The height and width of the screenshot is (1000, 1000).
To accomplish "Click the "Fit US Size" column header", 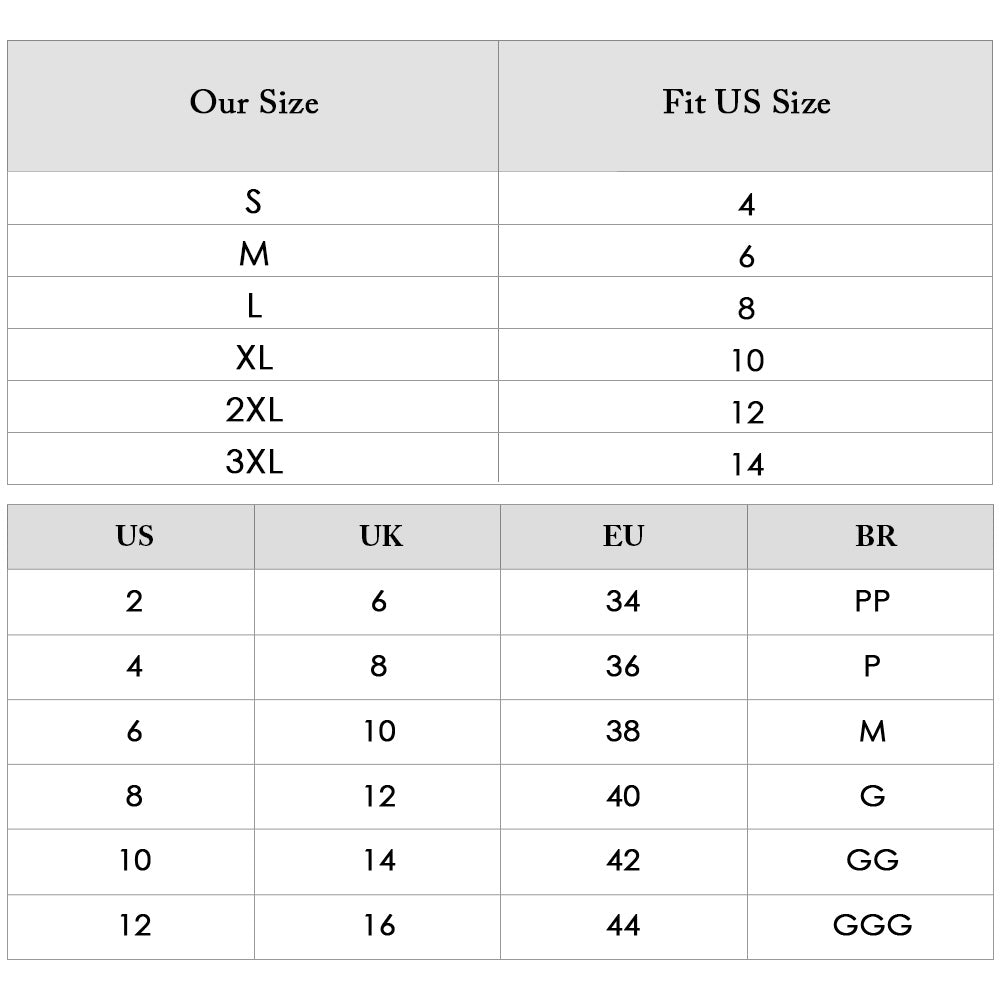I will click(x=746, y=103).
